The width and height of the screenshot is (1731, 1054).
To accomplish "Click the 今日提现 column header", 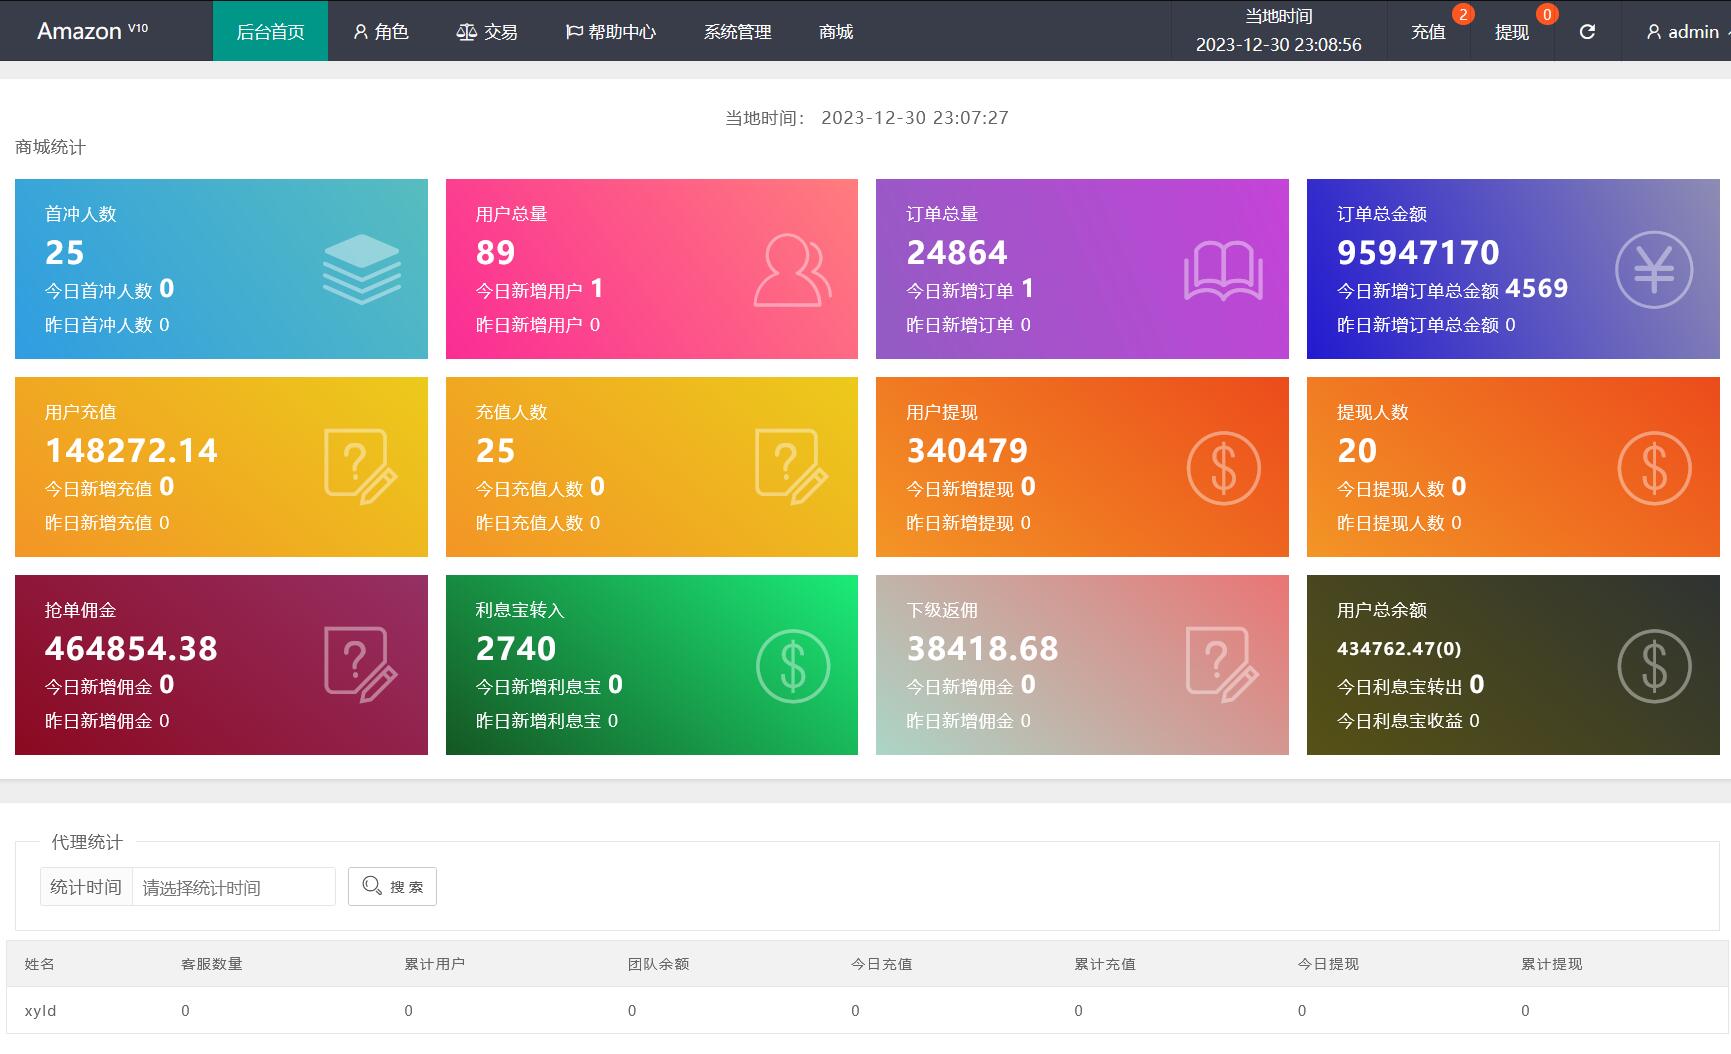I will coord(1329,964).
